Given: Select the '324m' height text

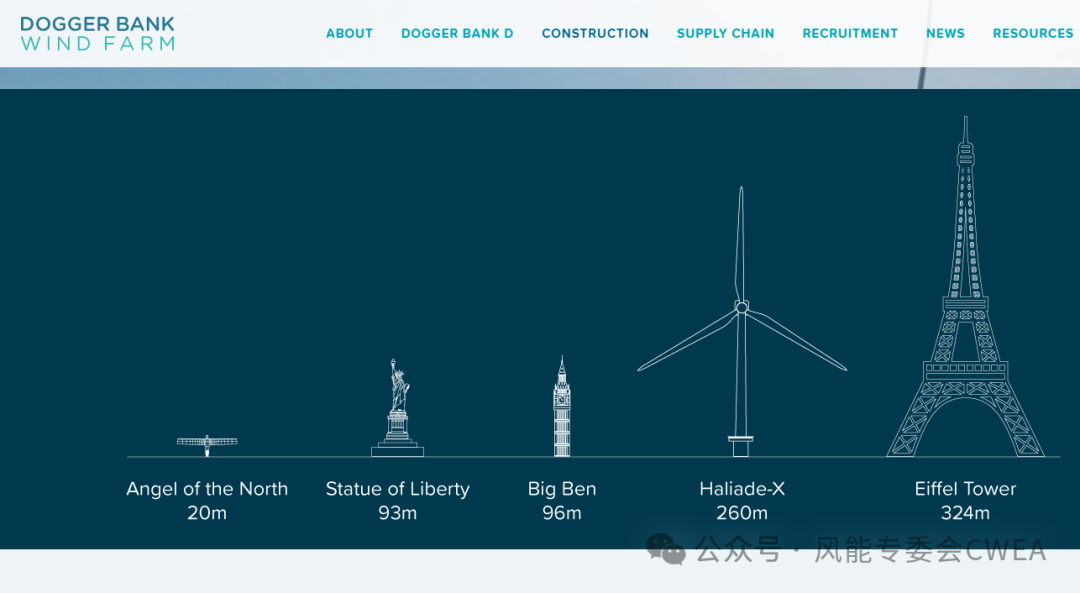Looking at the screenshot, I should pyautogui.click(x=966, y=513).
